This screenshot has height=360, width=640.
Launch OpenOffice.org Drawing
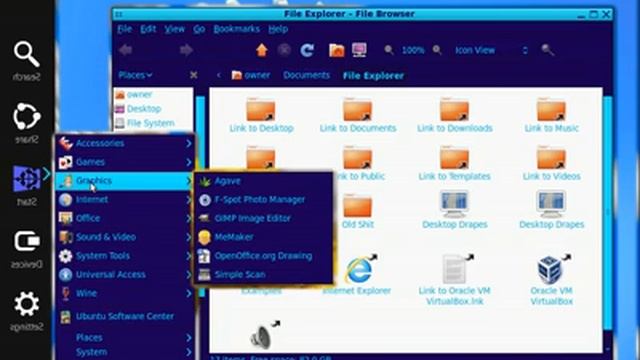pos(264,256)
